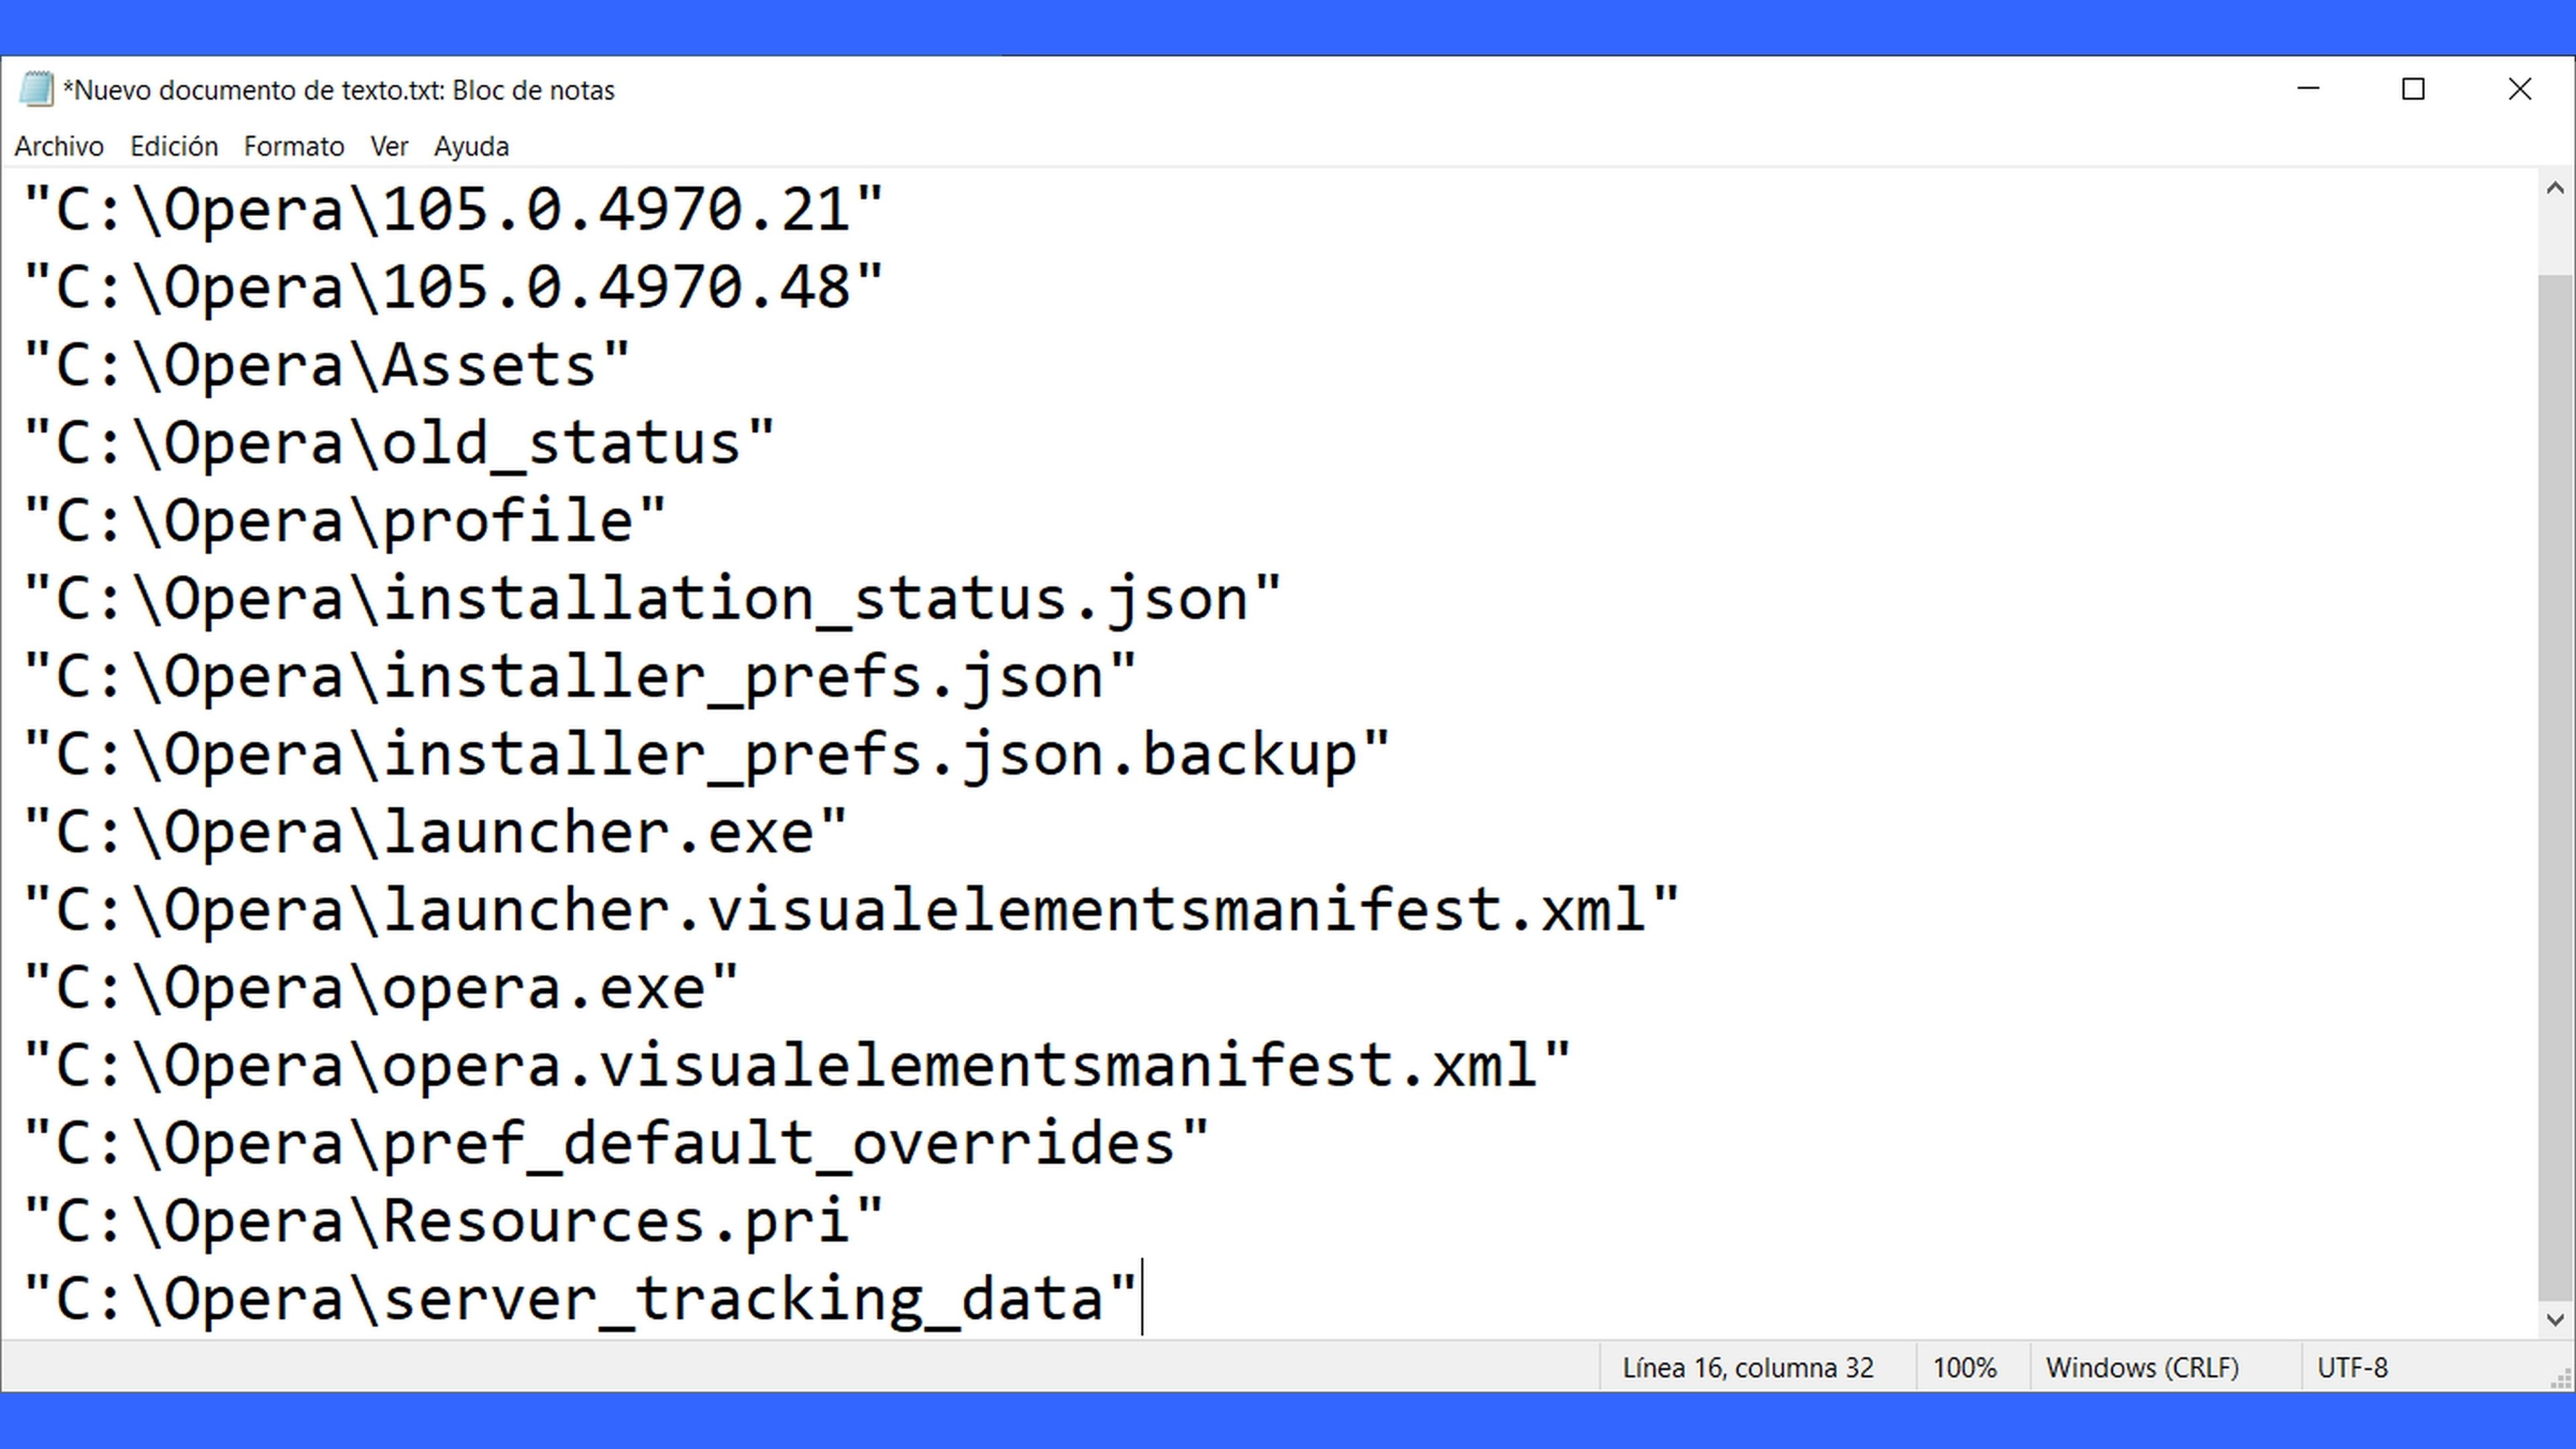
Task: Click the Notepad icon in title bar
Action: pos(36,89)
